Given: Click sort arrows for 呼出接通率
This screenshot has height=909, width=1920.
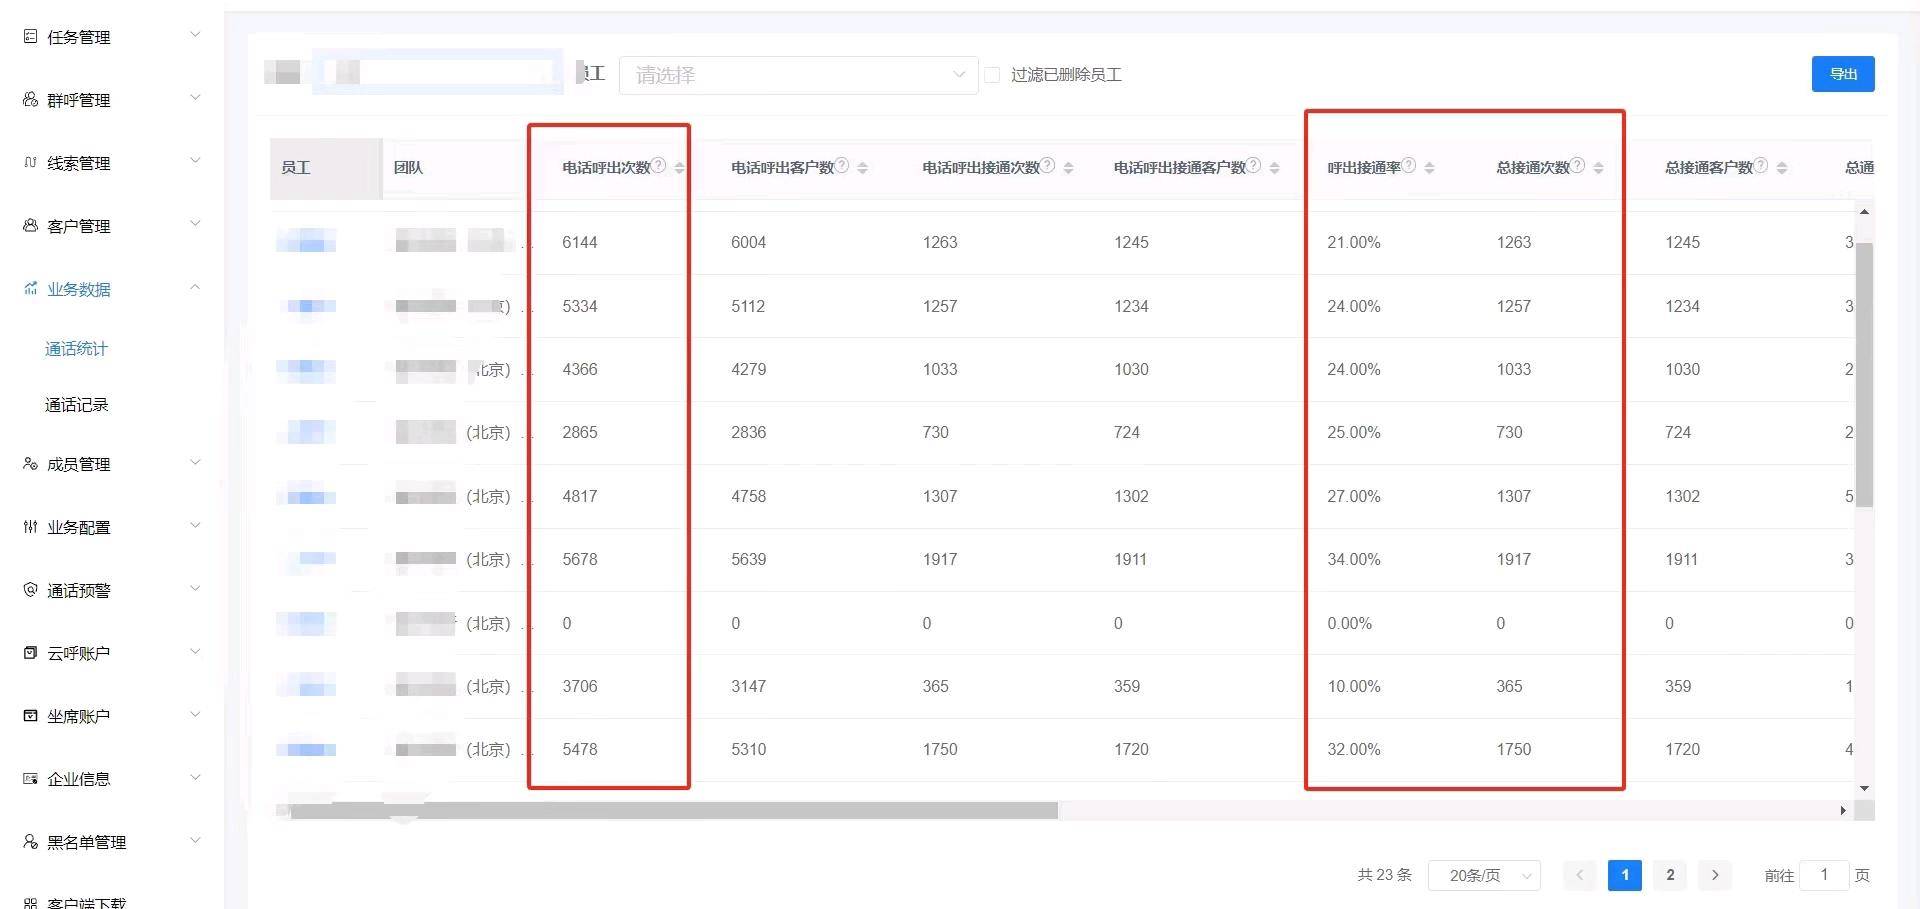Looking at the screenshot, I should point(1429,168).
